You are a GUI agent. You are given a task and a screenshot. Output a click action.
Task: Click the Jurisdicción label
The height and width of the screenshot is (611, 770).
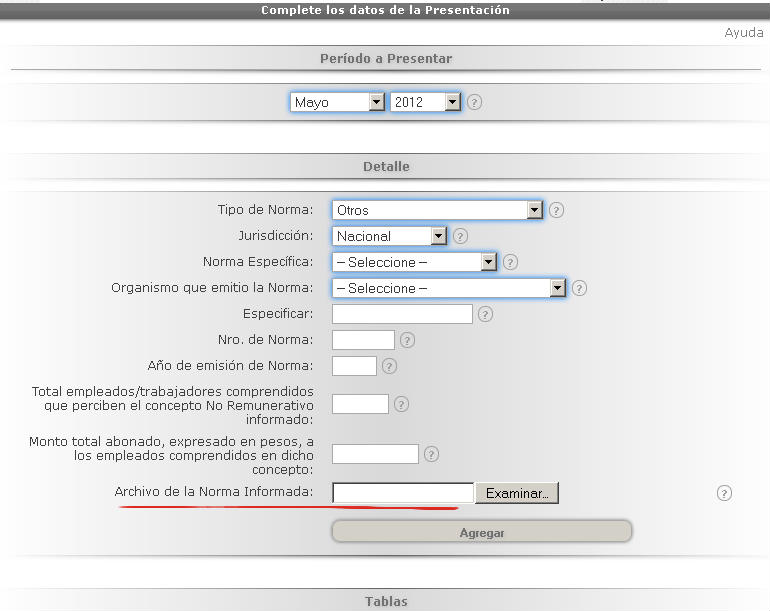point(275,236)
